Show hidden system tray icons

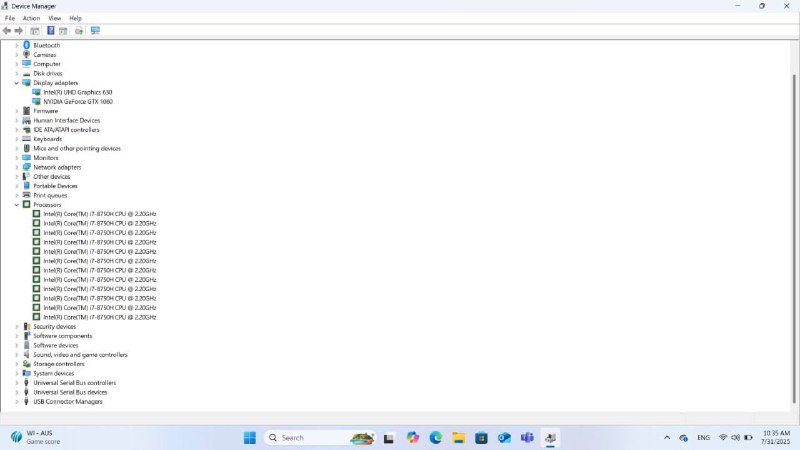click(667, 438)
